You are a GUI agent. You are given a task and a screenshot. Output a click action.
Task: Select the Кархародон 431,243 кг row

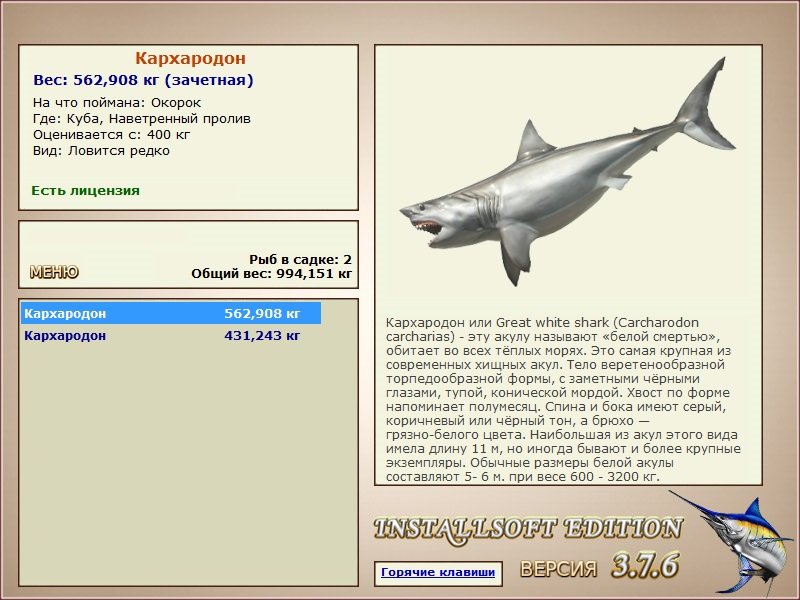coord(171,336)
